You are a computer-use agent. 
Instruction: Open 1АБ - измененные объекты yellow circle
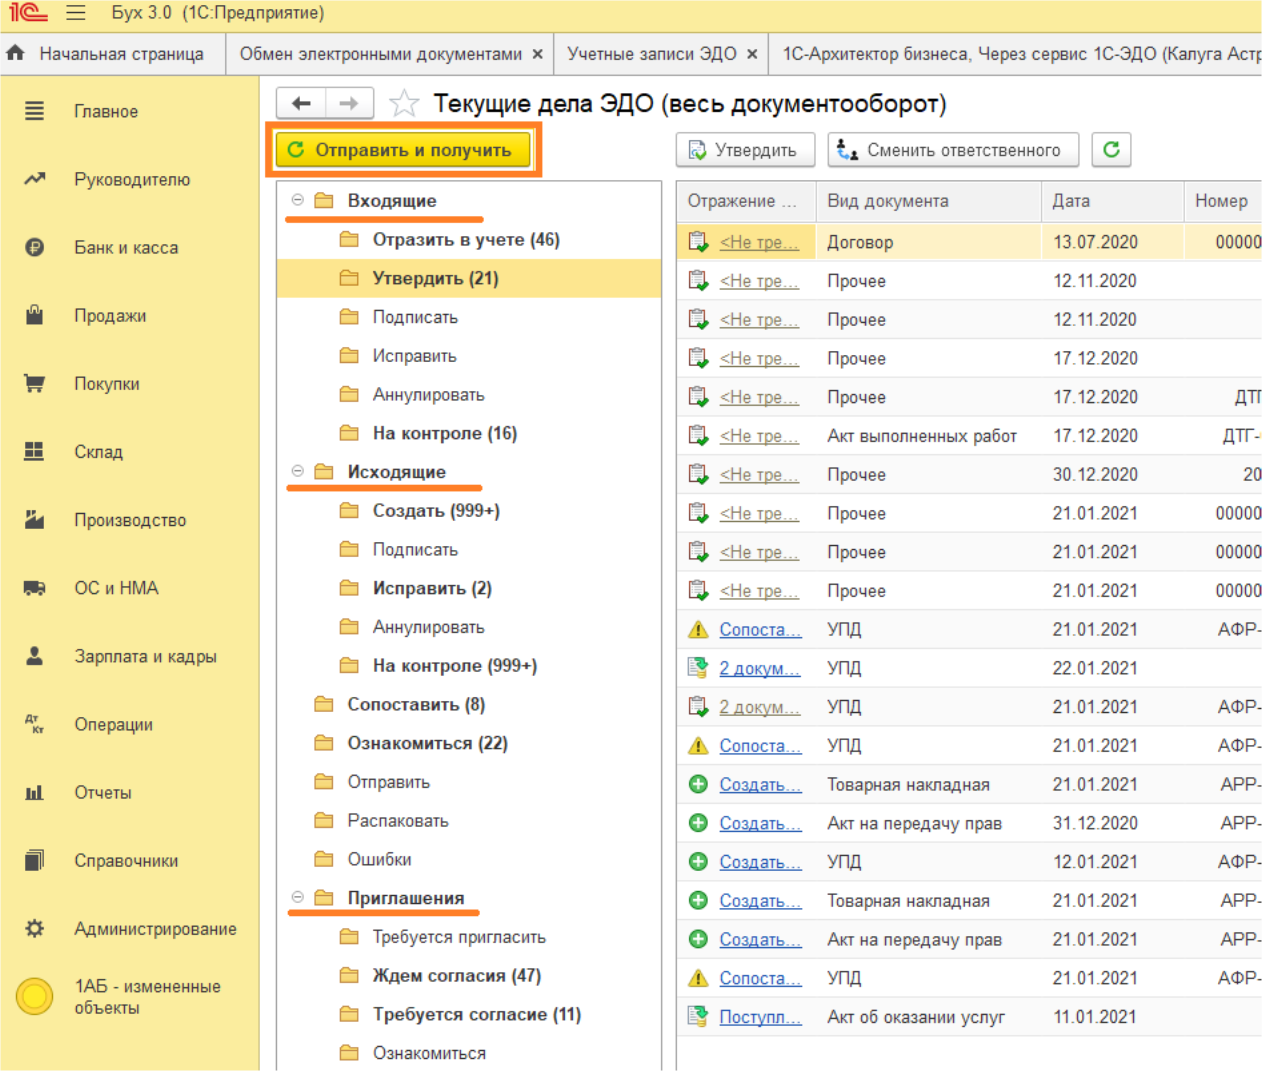pos(35,996)
